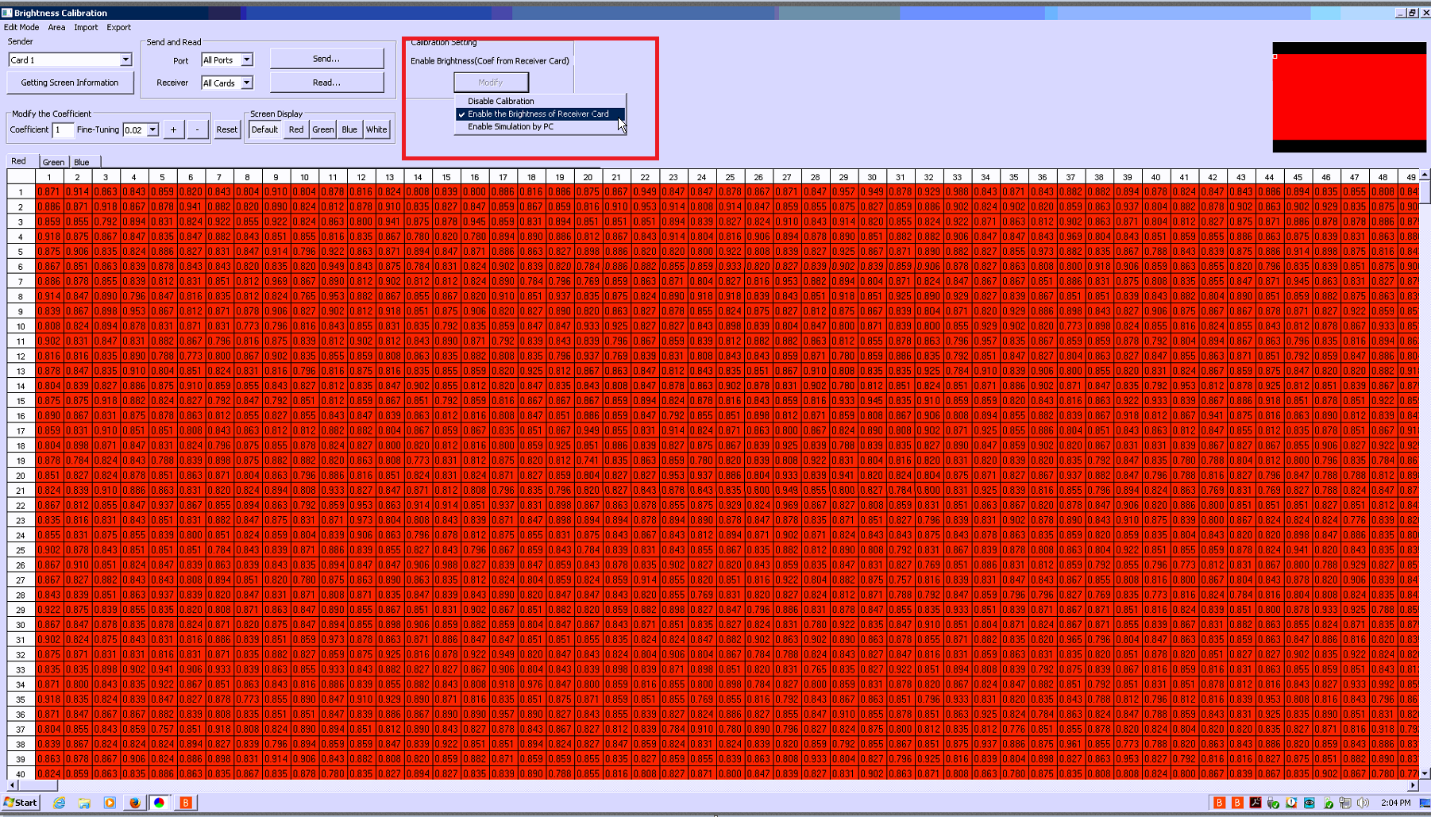This screenshot has width=1431, height=817.
Task: Toggle Red screen display mode
Action: (296, 130)
